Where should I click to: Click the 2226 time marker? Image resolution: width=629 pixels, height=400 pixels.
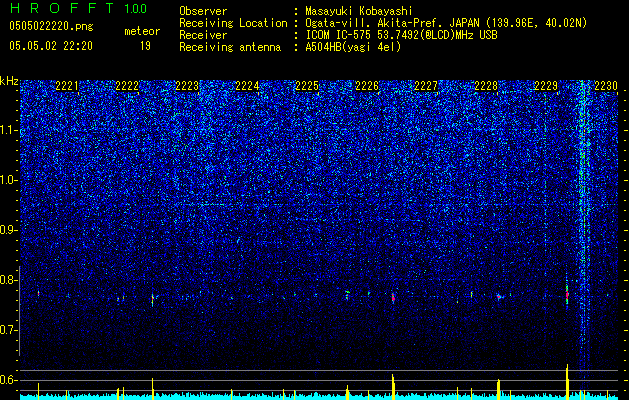(x=367, y=85)
